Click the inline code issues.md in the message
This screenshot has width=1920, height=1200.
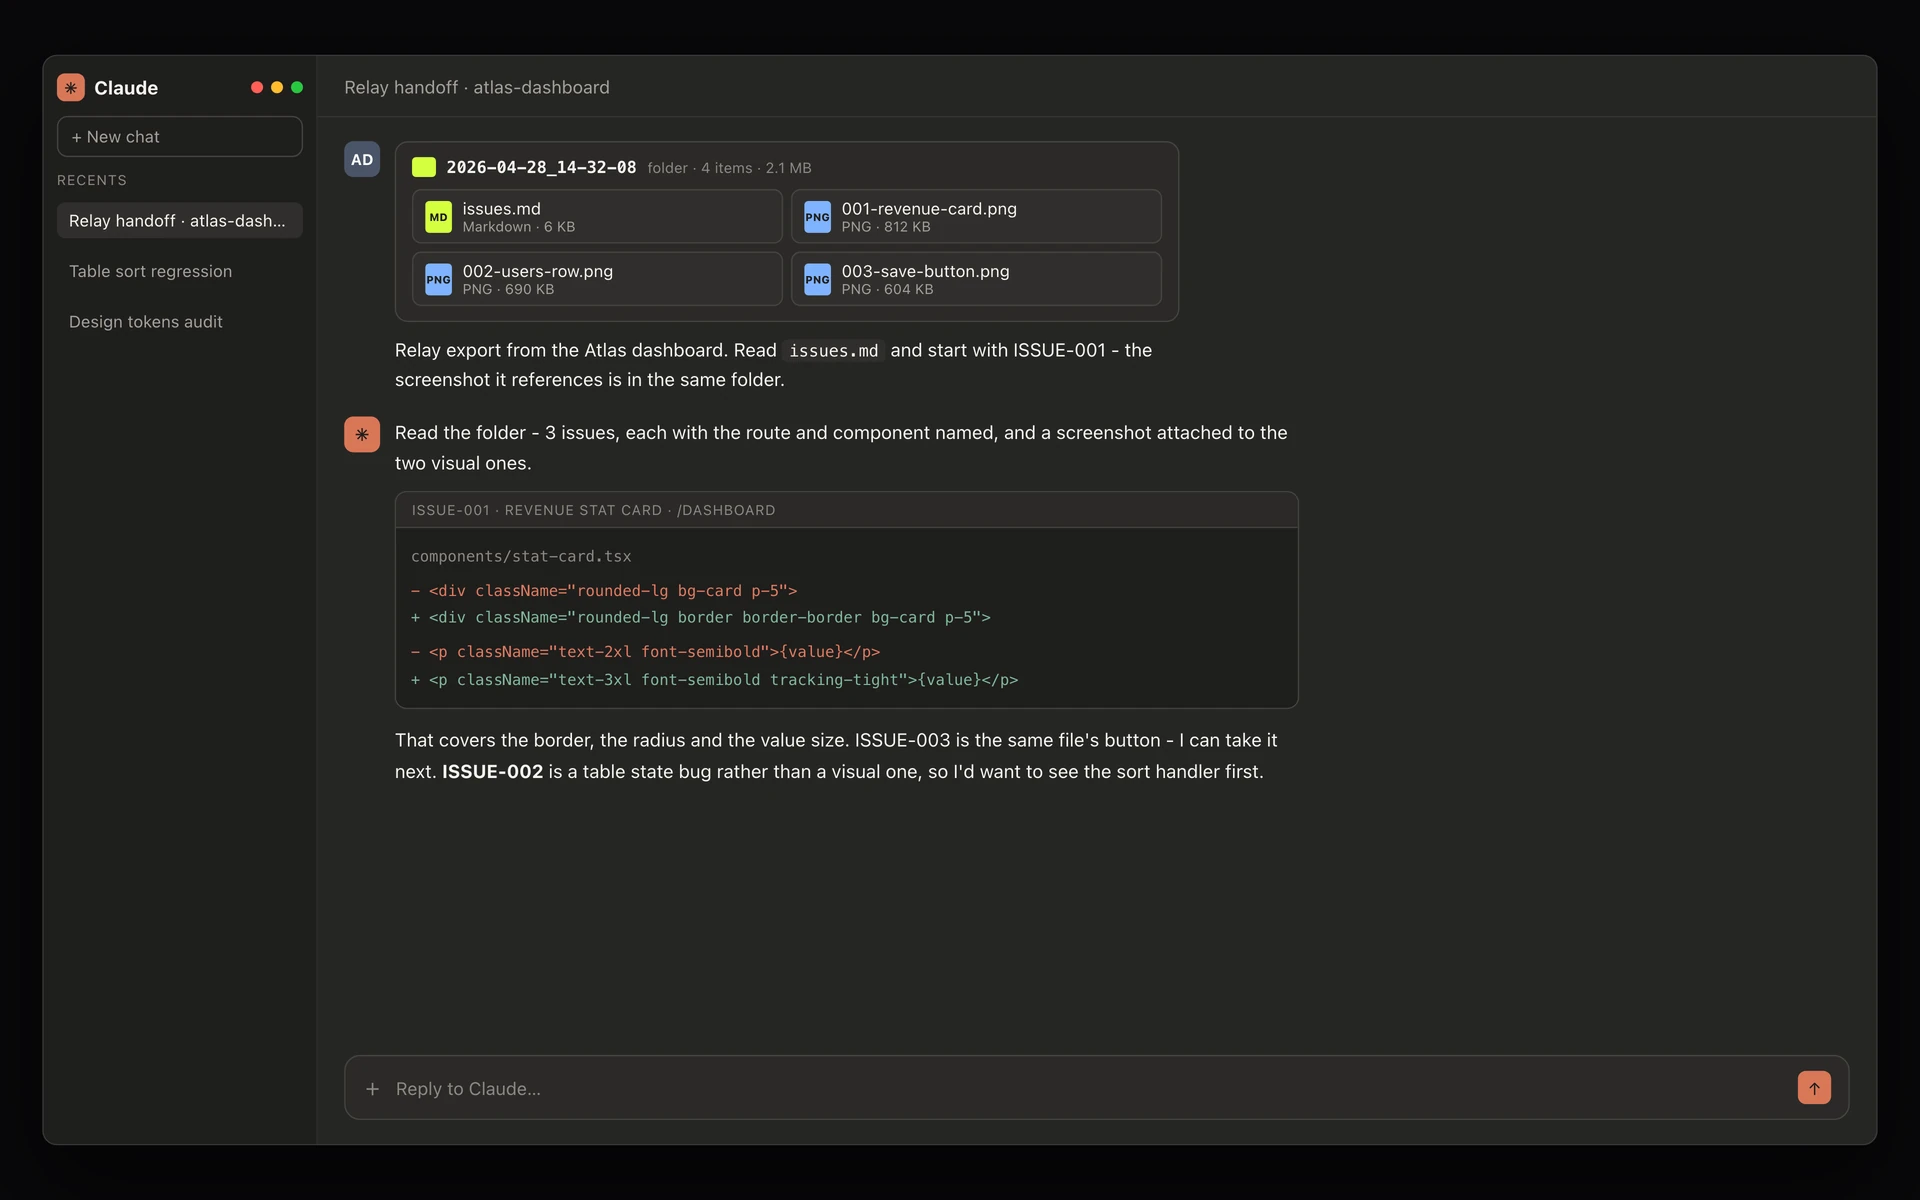(833, 351)
